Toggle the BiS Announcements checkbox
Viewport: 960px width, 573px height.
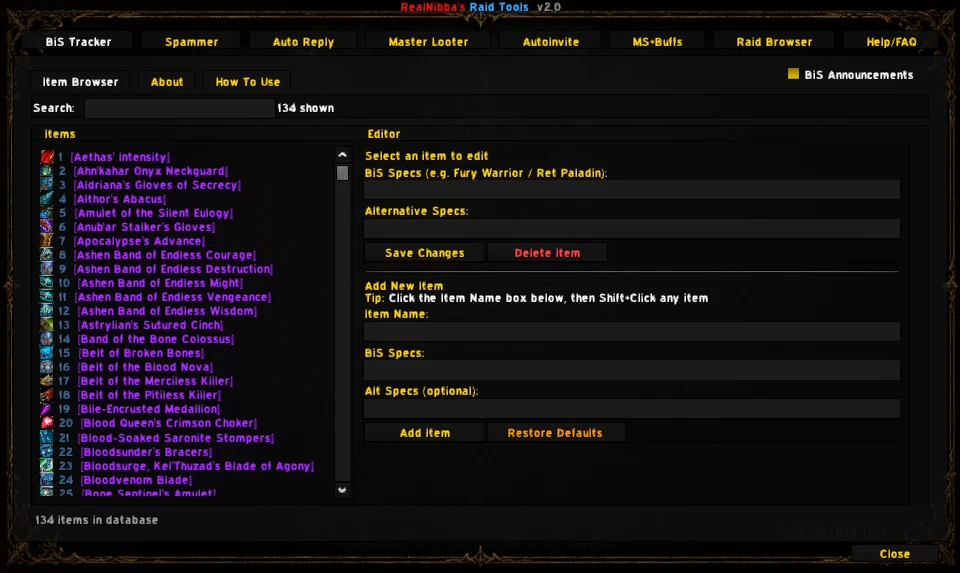(x=793, y=74)
